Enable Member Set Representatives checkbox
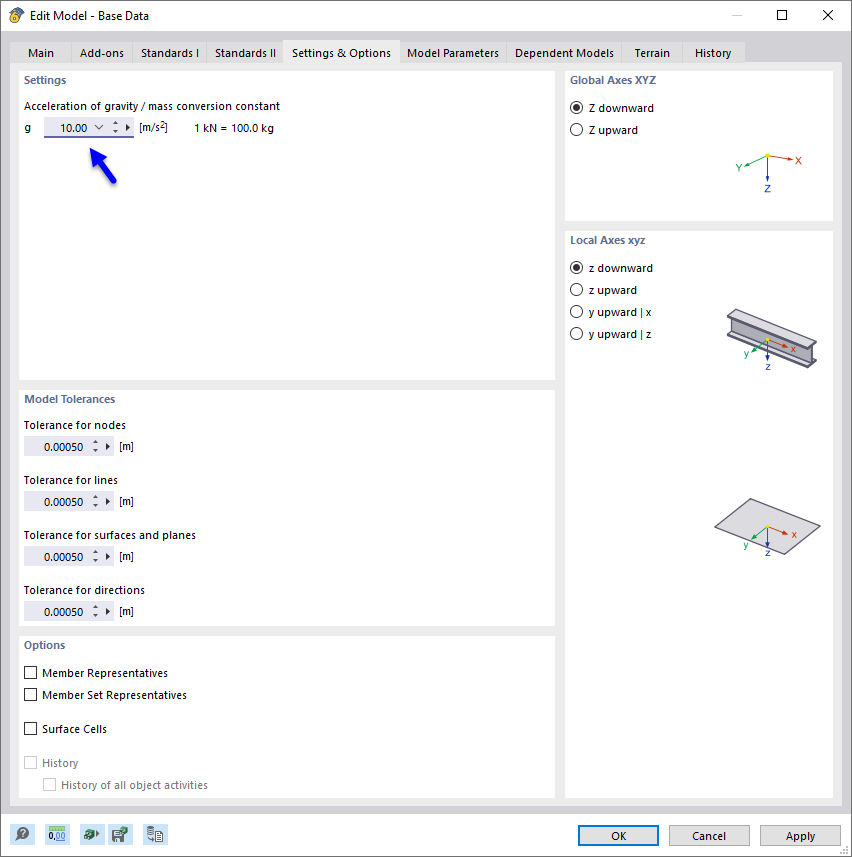Image resolution: width=852 pixels, height=857 pixels. tap(31, 695)
